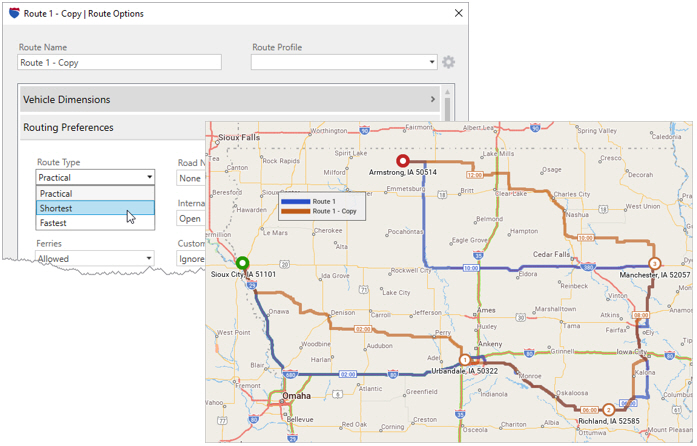Open route profile settings gear icon

point(449,62)
